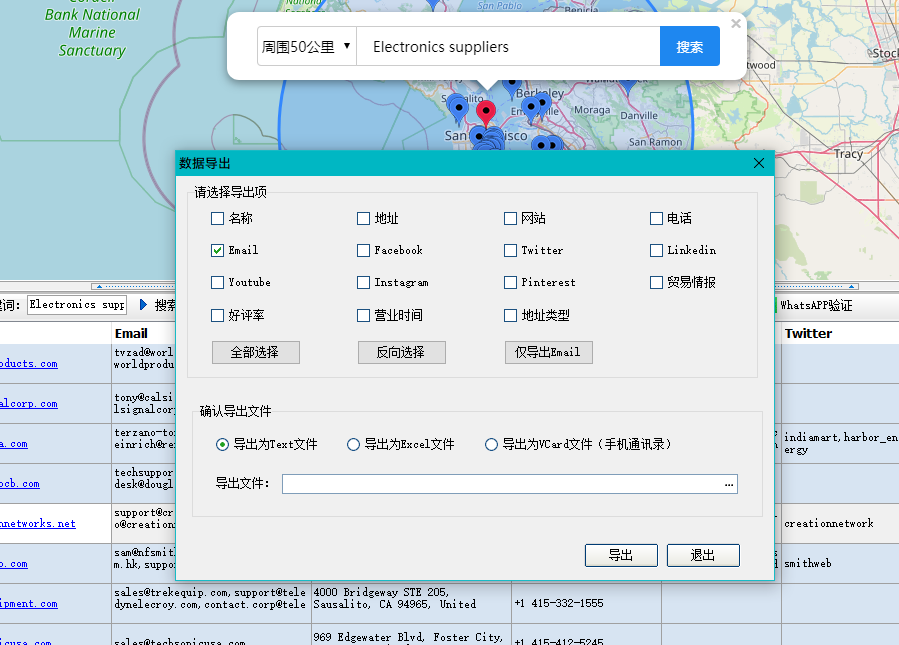The image size is (899, 645).
Task: Select 导出为Text文件 radio option
Action: [x=222, y=444]
